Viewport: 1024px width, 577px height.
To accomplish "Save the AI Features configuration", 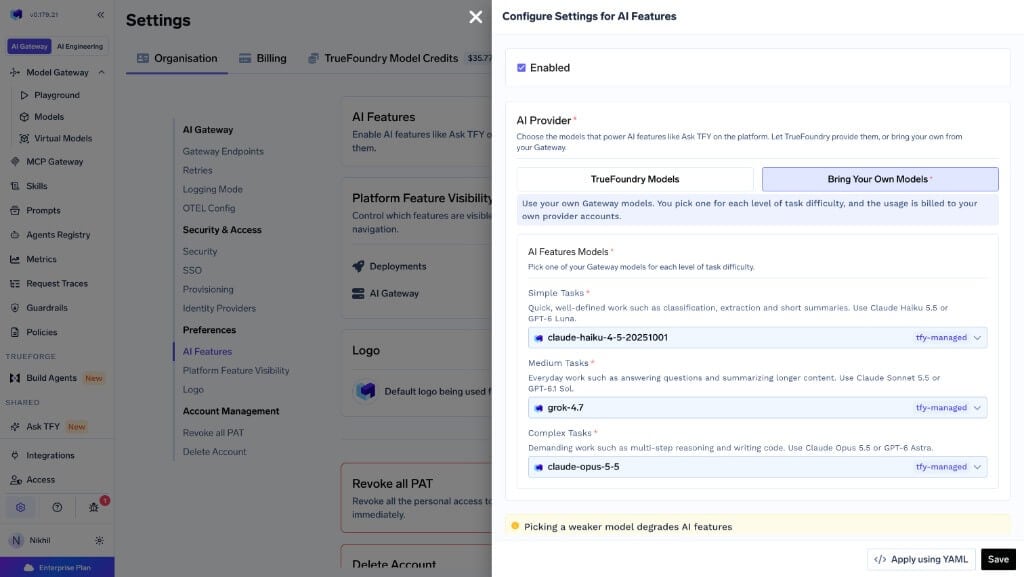I will click(998, 559).
